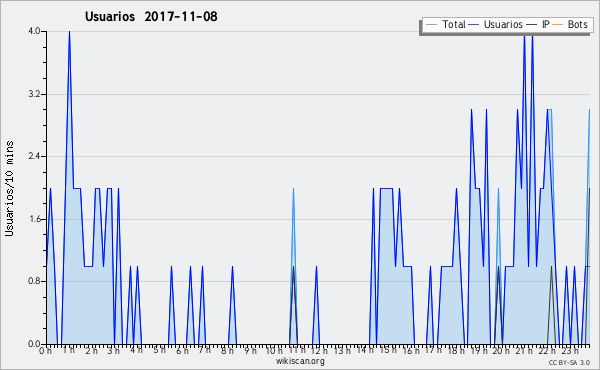Screen dimensions: 600x370
Task: Click the light blue Total legend line
Action: (x=431, y=25)
